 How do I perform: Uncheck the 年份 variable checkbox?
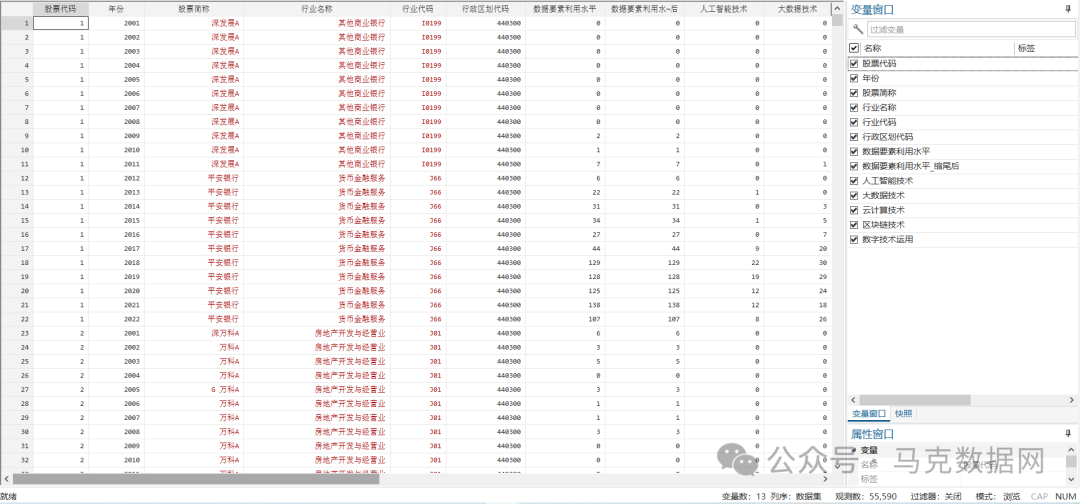[855, 78]
